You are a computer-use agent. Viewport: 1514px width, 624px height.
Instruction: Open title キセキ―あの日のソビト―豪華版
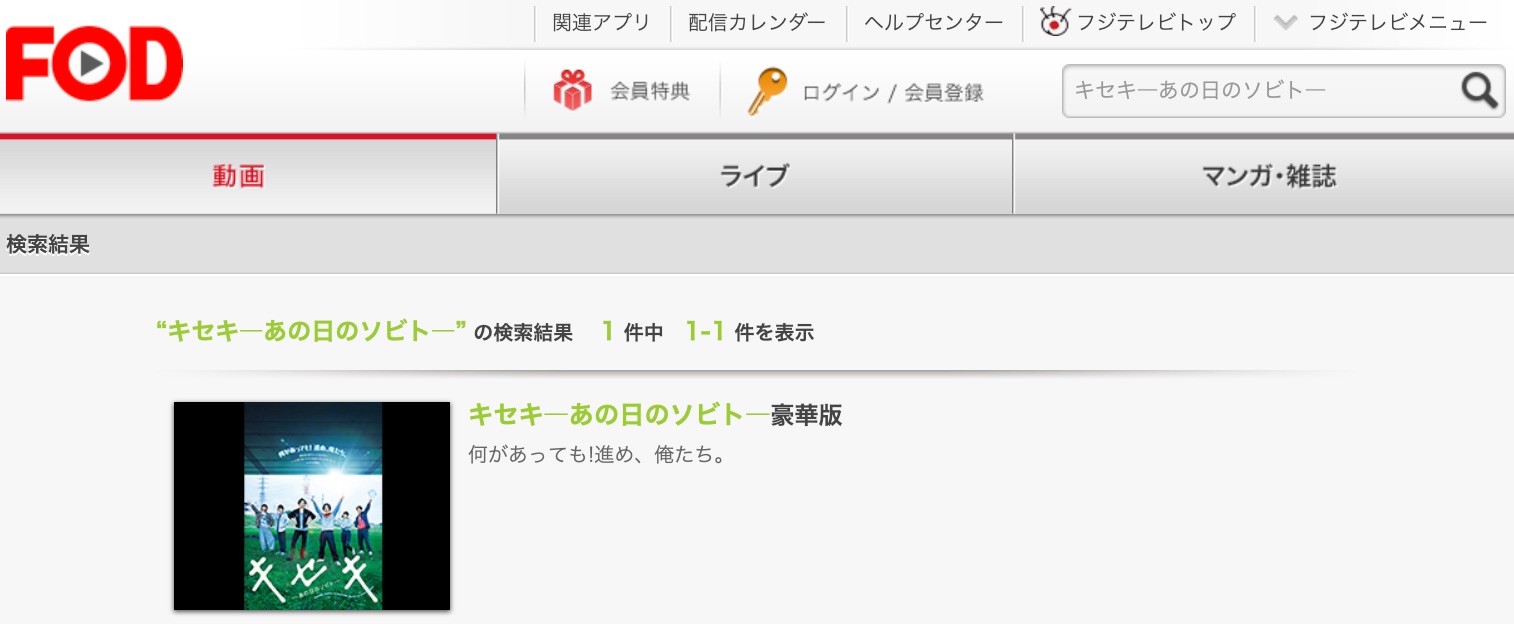[x=655, y=415]
